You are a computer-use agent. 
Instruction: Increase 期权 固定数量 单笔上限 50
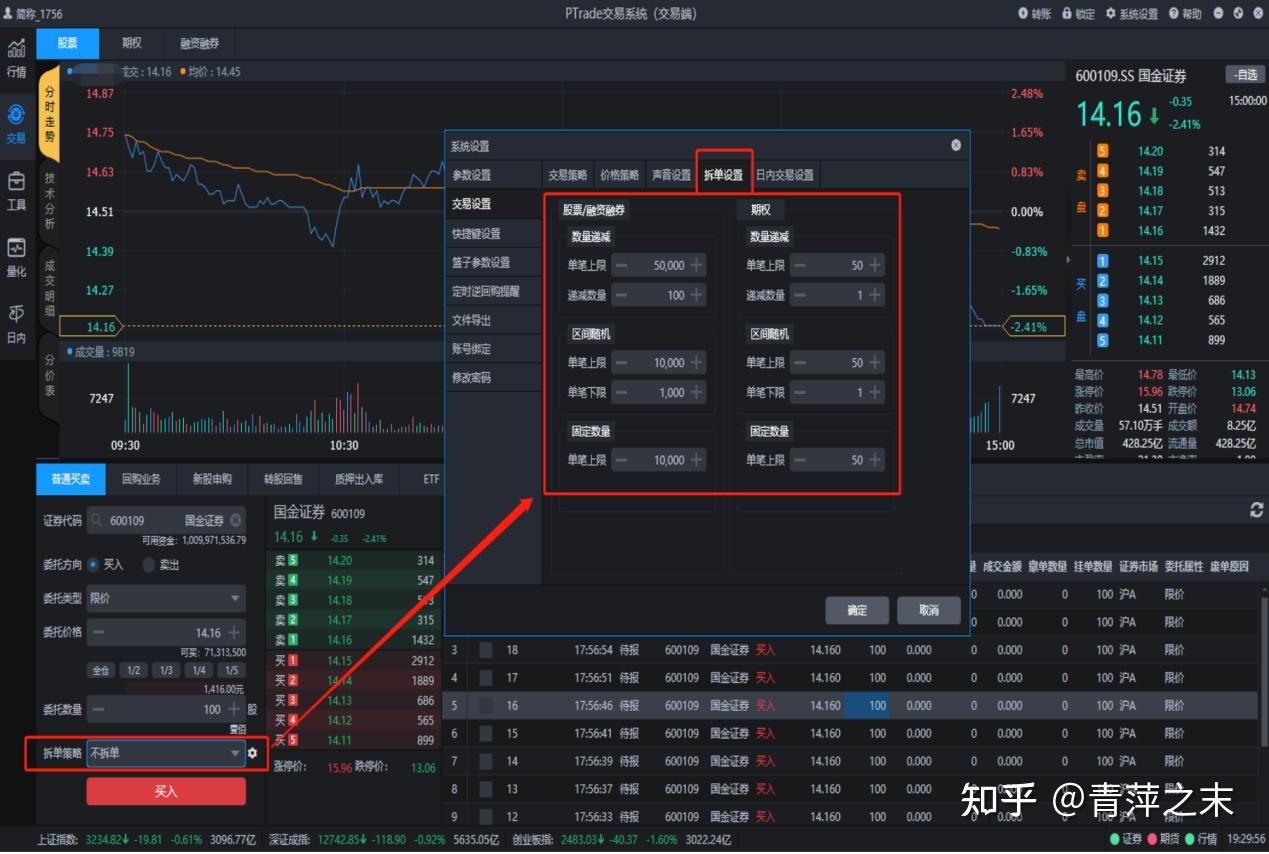coord(875,460)
